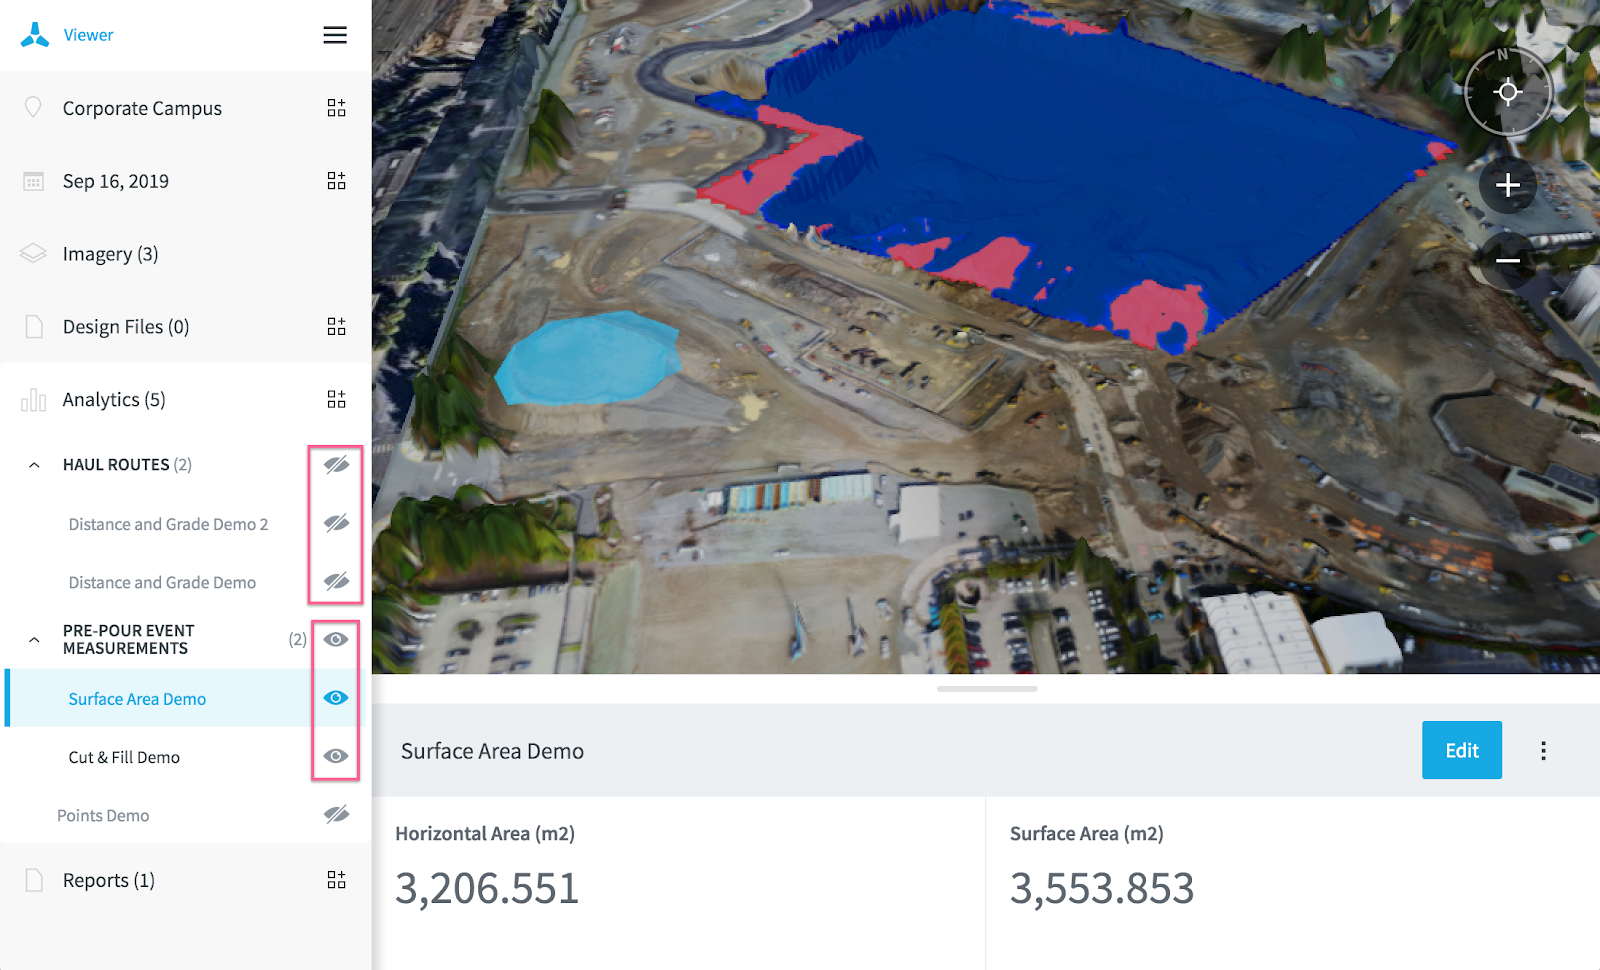Click the Analytics bar chart icon
This screenshot has height=970, width=1600.
(x=33, y=400)
